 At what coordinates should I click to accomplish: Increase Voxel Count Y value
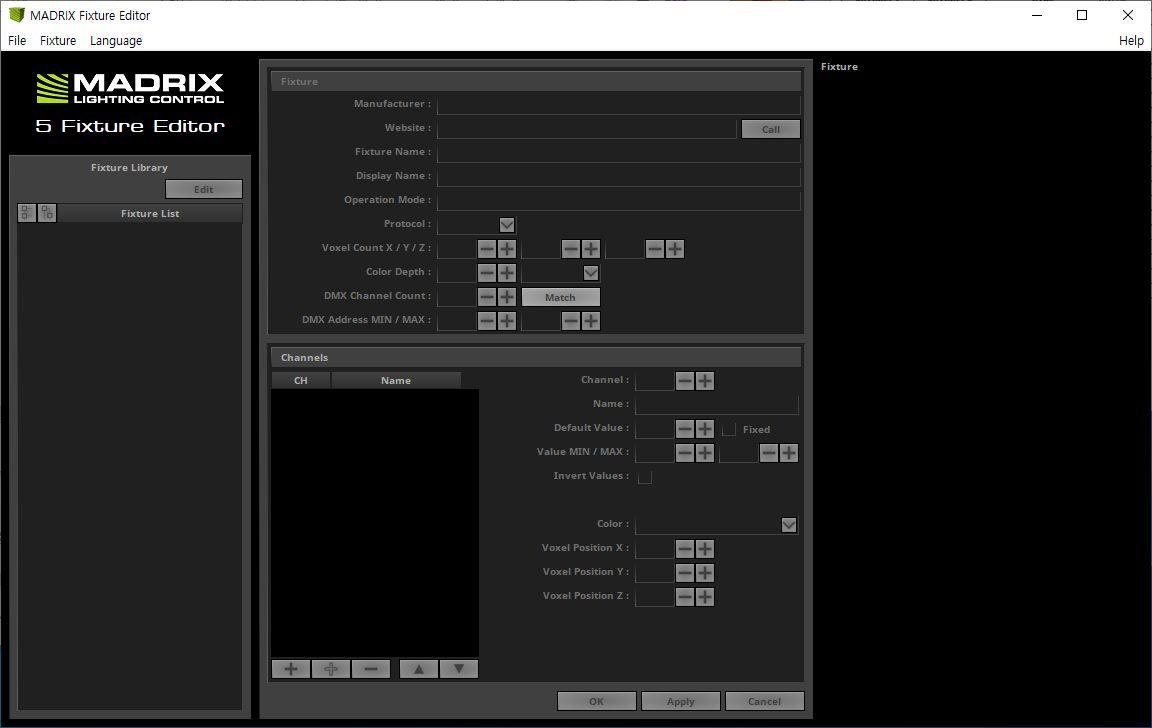point(591,249)
